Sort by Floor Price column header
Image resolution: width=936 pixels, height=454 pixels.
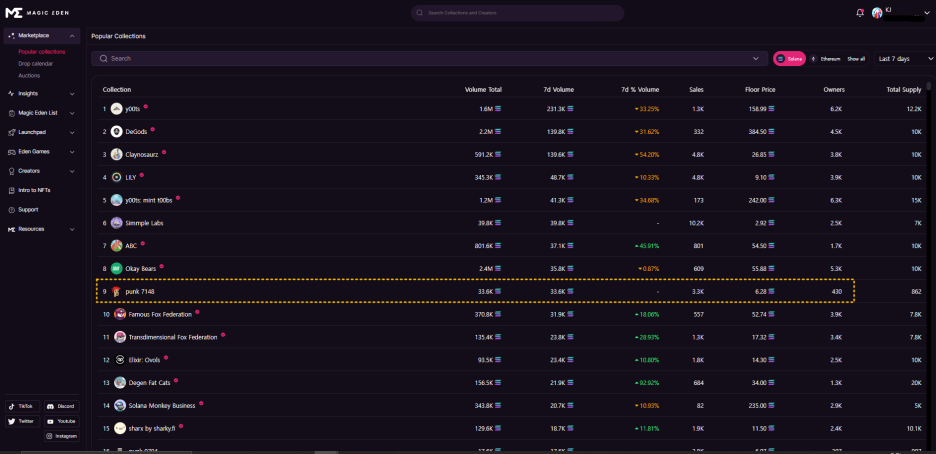point(760,89)
